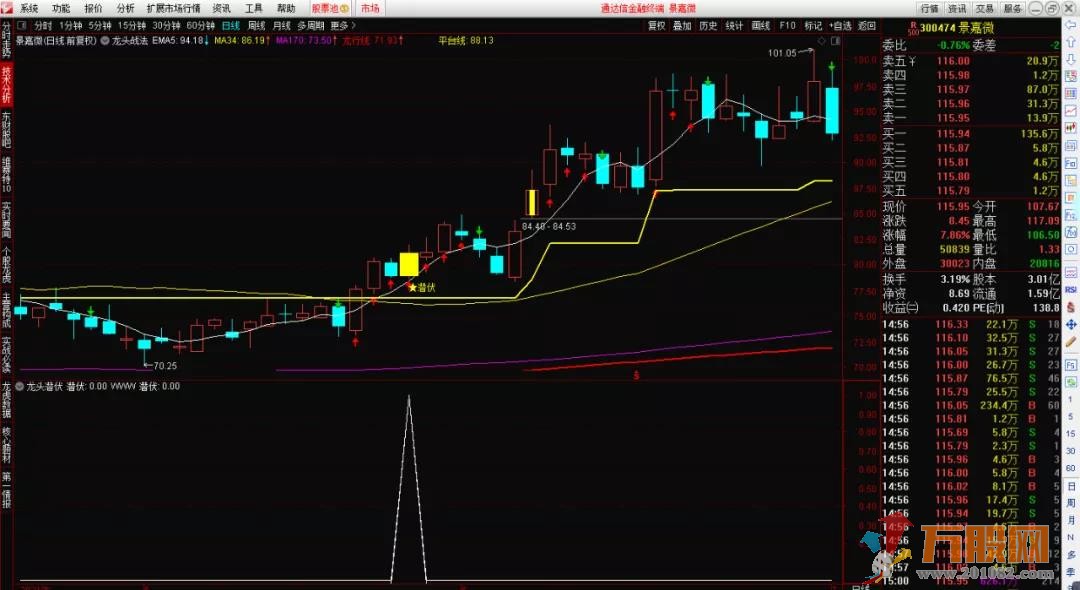
Task: Switch right toolbar period to 周
Action: point(1070,503)
